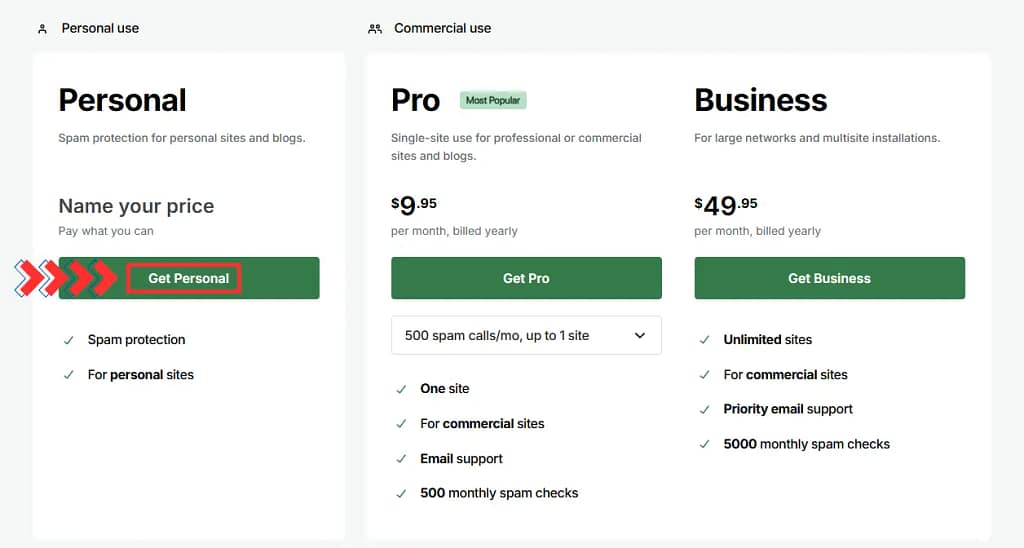Click checkmark next to For personal sites

coord(69,375)
